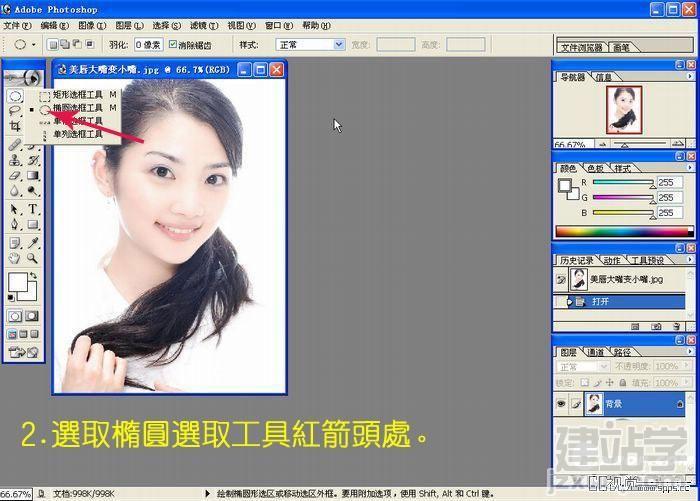
Task: Create new snapshot in History panel
Action: coord(656,327)
